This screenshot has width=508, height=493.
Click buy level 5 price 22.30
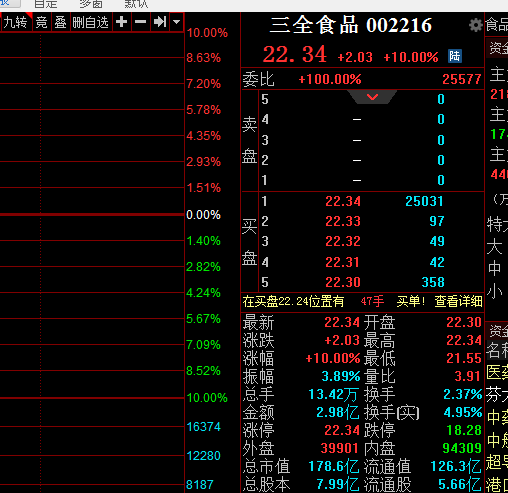tap(343, 282)
